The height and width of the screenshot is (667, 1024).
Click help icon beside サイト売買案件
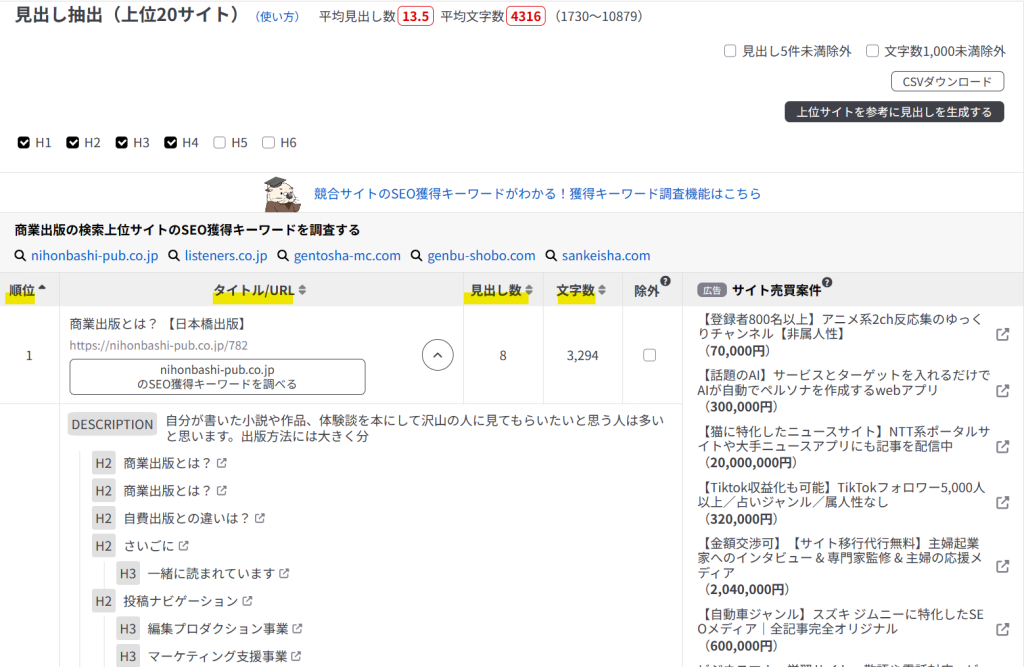pos(827,283)
